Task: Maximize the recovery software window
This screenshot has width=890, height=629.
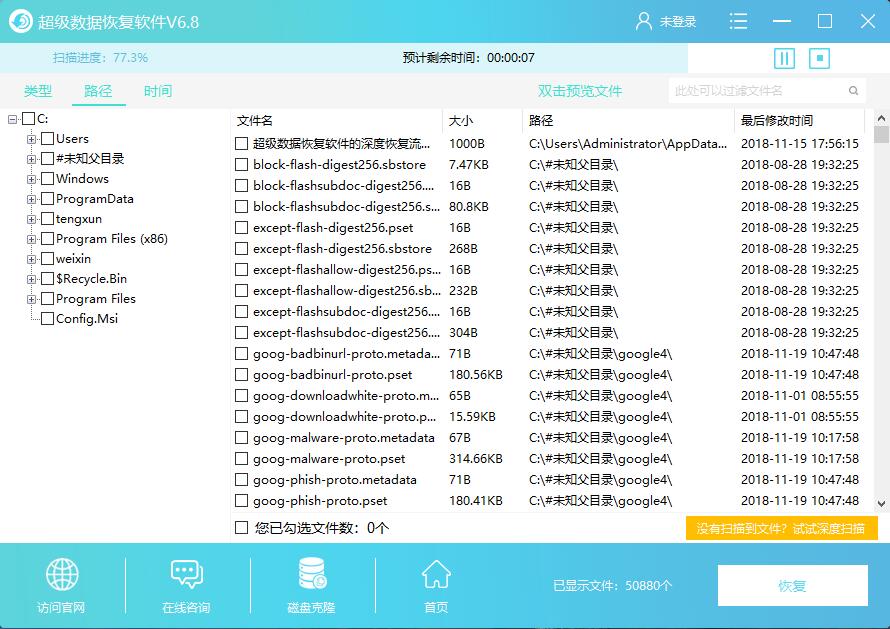Action: pos(825,22)
